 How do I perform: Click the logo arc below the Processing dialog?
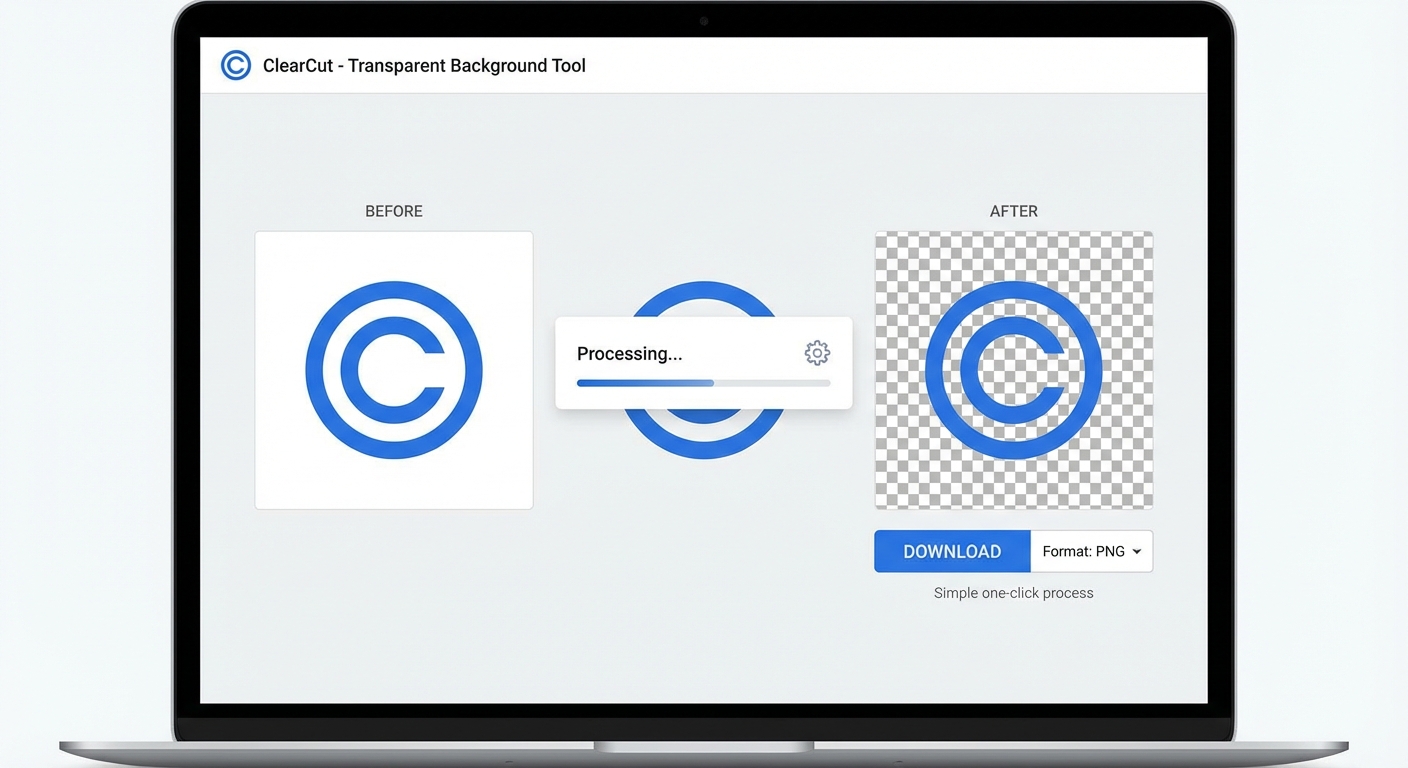[704, 439]
